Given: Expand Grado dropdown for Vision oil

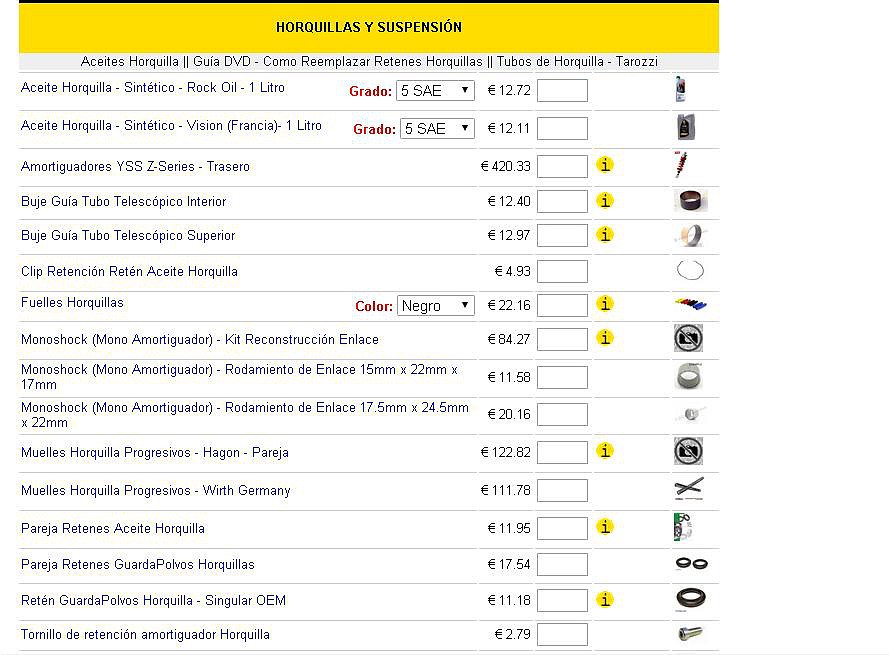Looking at the screenshot, I should 437,129.
